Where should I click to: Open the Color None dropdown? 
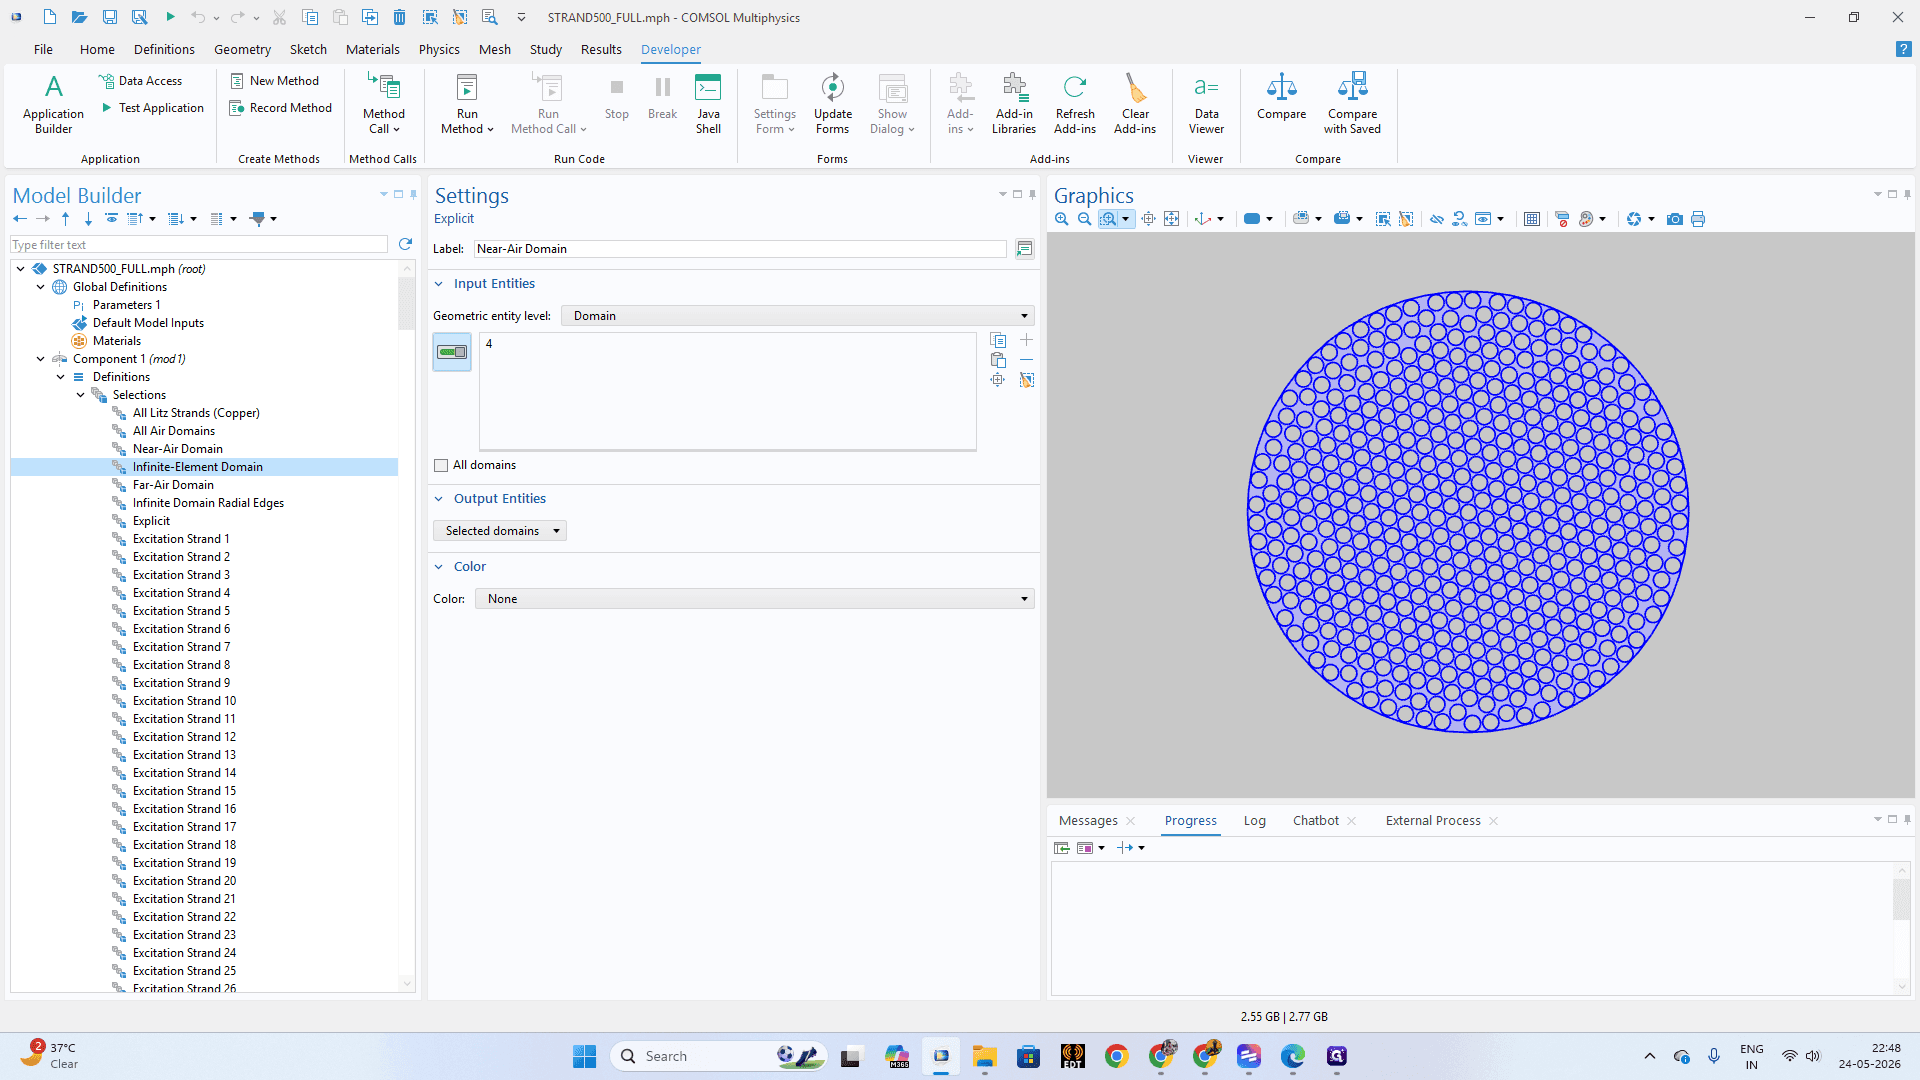[755, 599]
